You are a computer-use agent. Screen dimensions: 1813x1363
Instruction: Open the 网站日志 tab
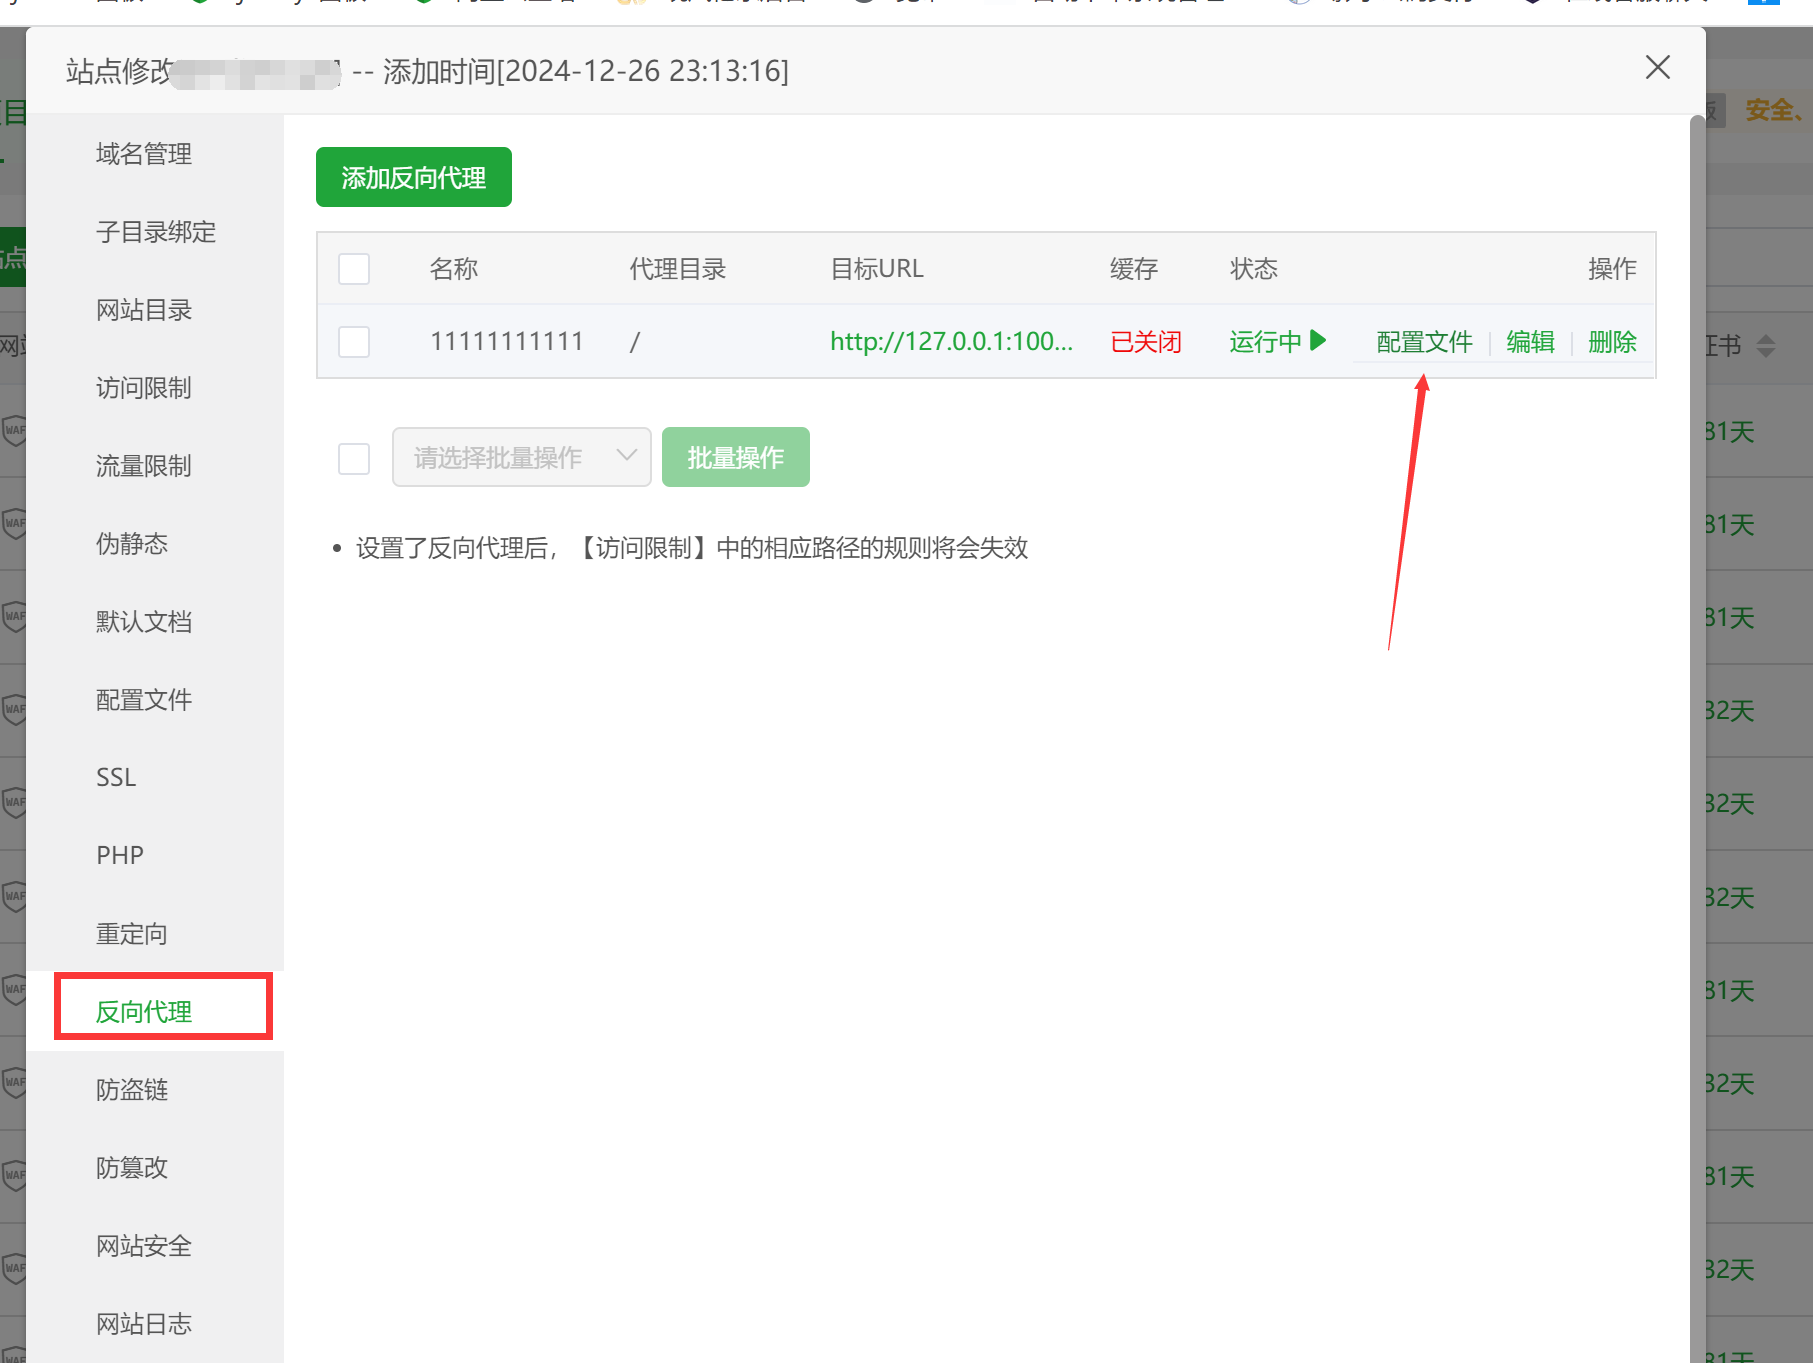pos(143,1324)
